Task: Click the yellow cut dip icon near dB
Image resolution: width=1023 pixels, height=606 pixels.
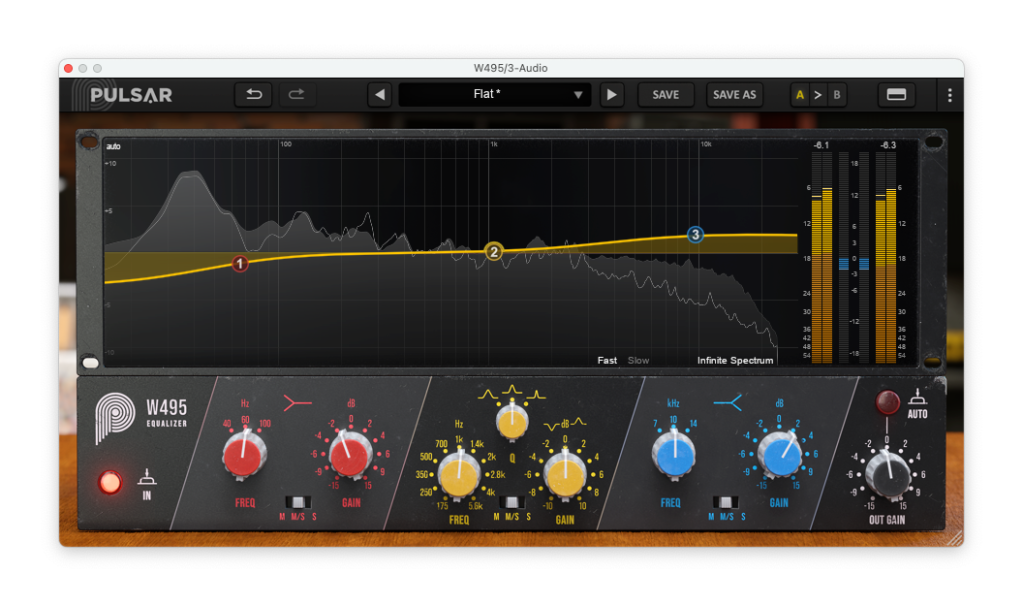Action: click(551, 426)
